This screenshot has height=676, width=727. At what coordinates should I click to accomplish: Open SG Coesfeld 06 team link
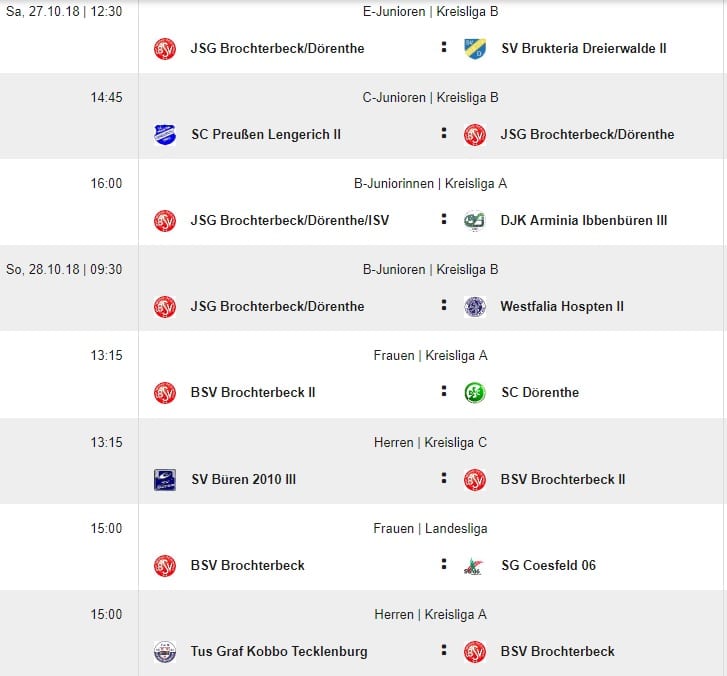(548, 566)
